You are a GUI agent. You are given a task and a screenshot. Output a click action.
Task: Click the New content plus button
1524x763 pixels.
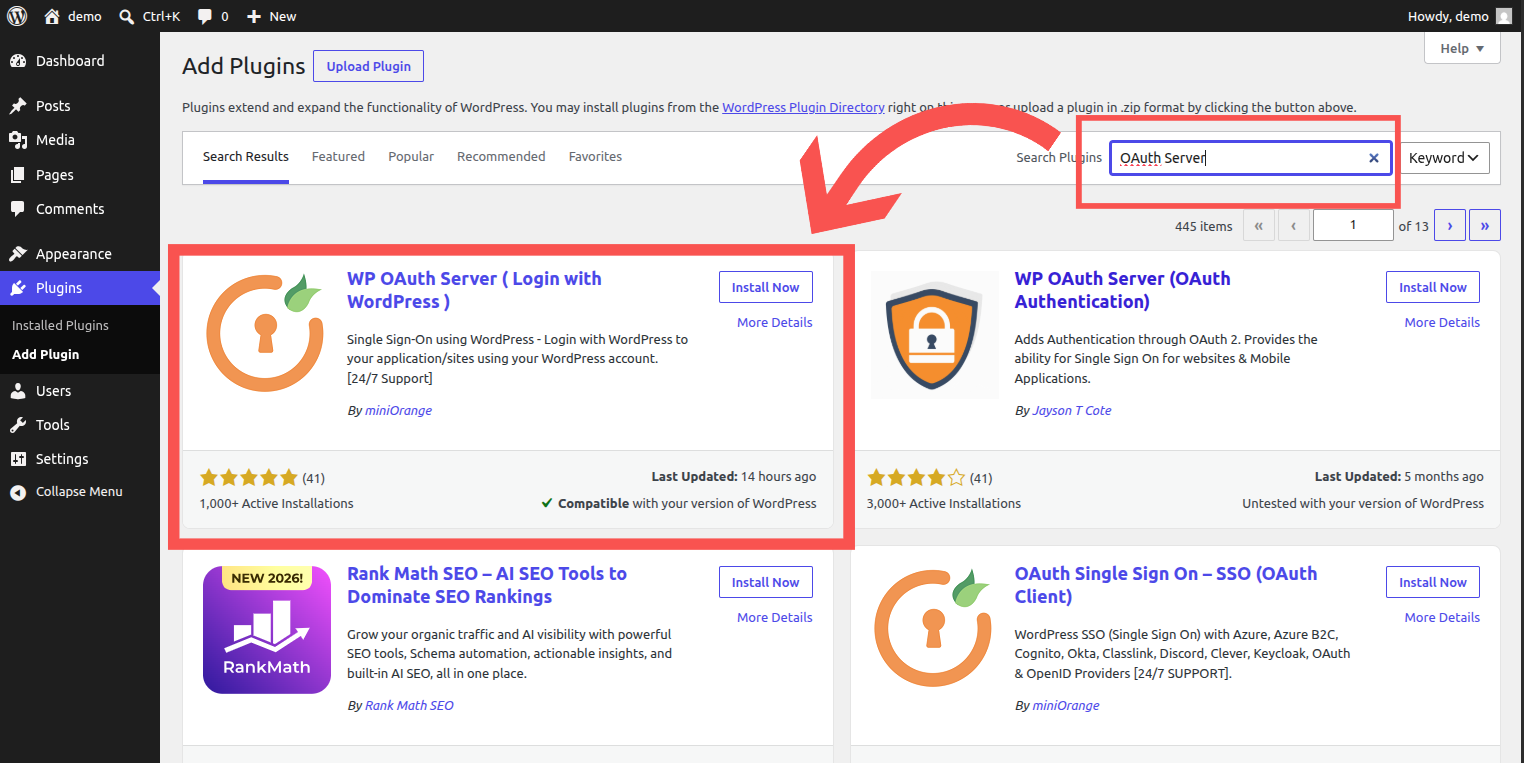(271, 16)
